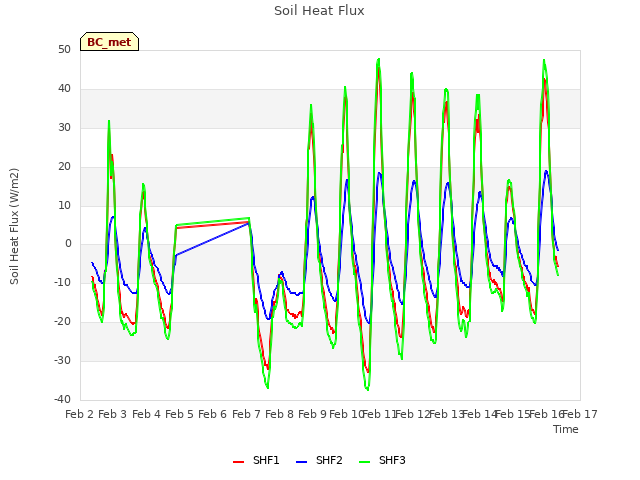Click the -10 y-axis tick label
This screenshot has height=480, width=640.
(x=62, y=282)
